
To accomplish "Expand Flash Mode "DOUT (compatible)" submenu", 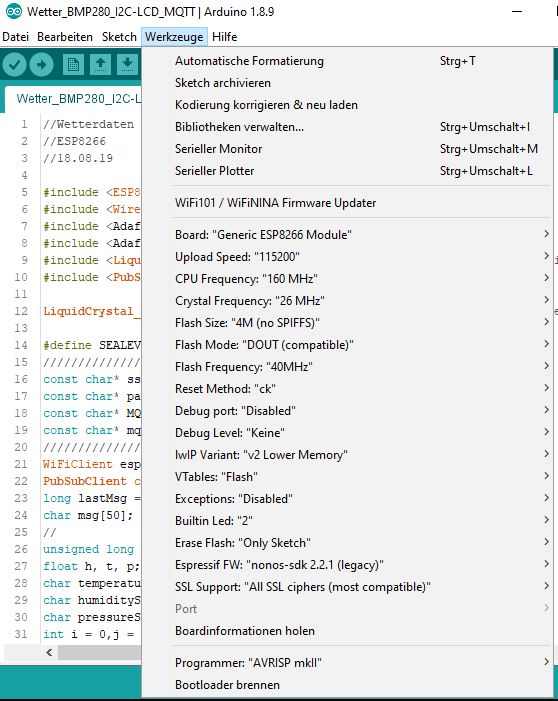I will 348,344.
